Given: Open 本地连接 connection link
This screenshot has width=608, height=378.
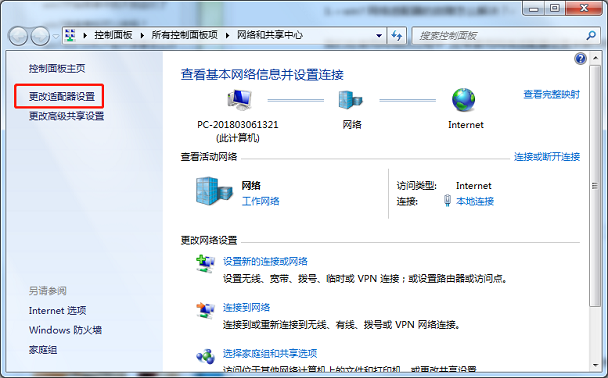Looking at the screenshot, I should tap(475, 201).
